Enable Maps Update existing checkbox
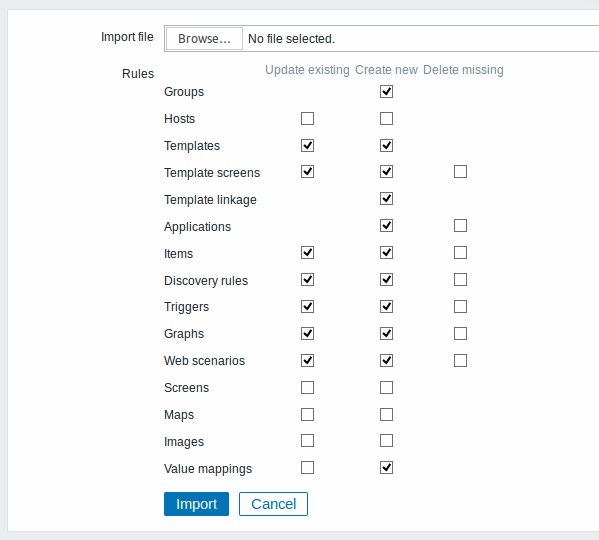This screenshot has width=599, height=540. (x=307, y=414)
